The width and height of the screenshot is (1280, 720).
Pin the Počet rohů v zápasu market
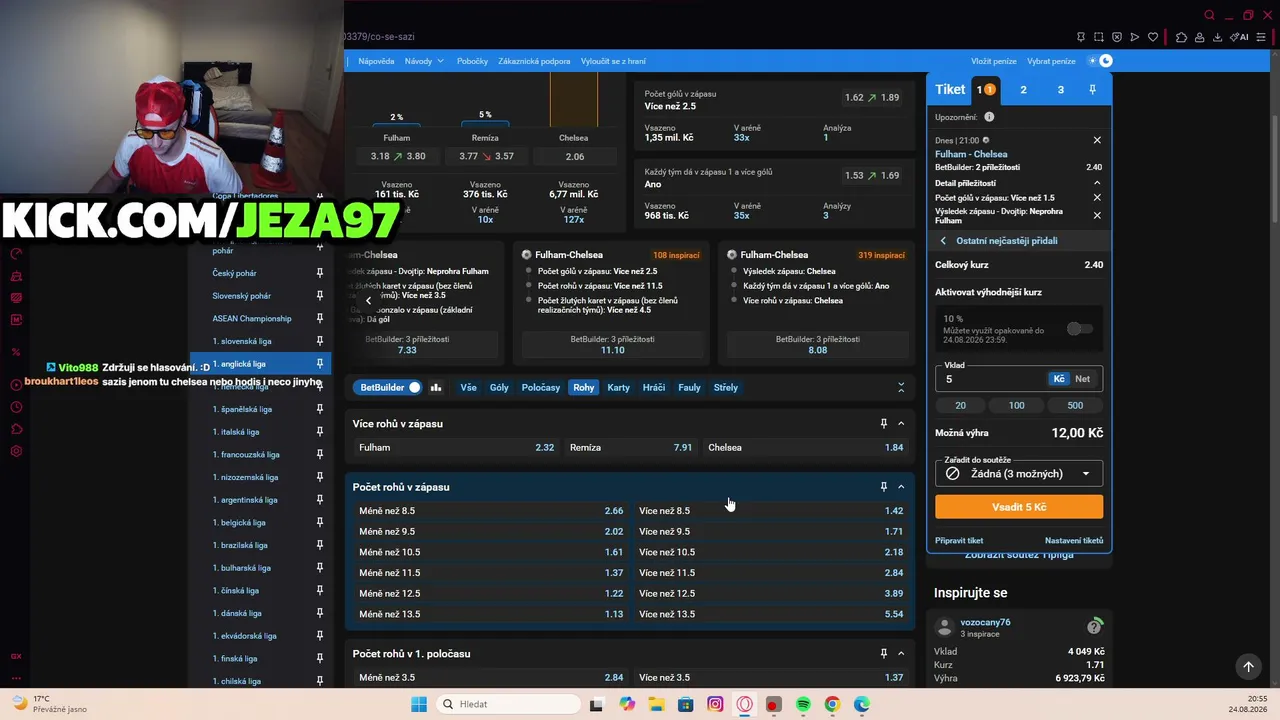[x=883, y=487]
